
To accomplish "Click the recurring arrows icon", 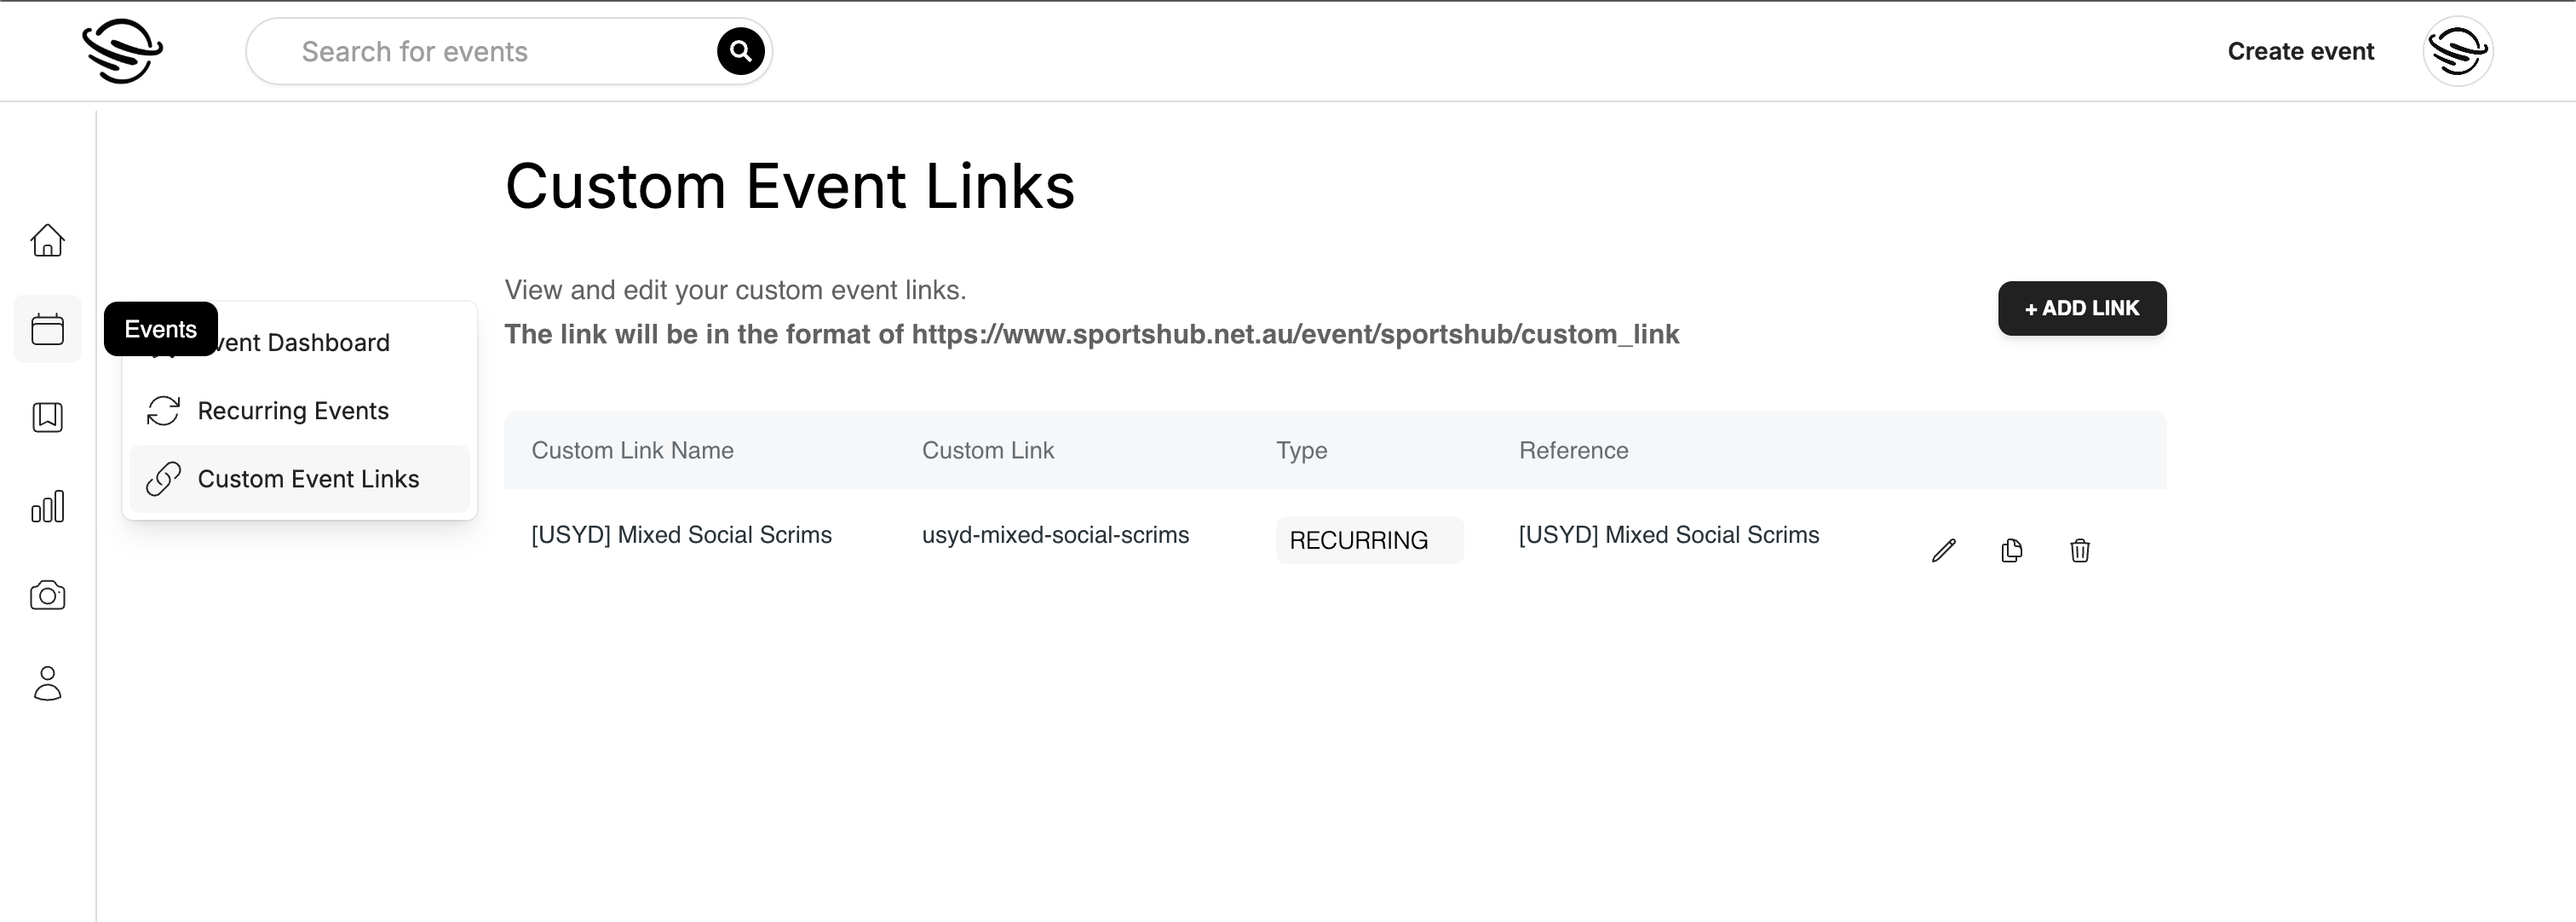I will tap(163, 411).
